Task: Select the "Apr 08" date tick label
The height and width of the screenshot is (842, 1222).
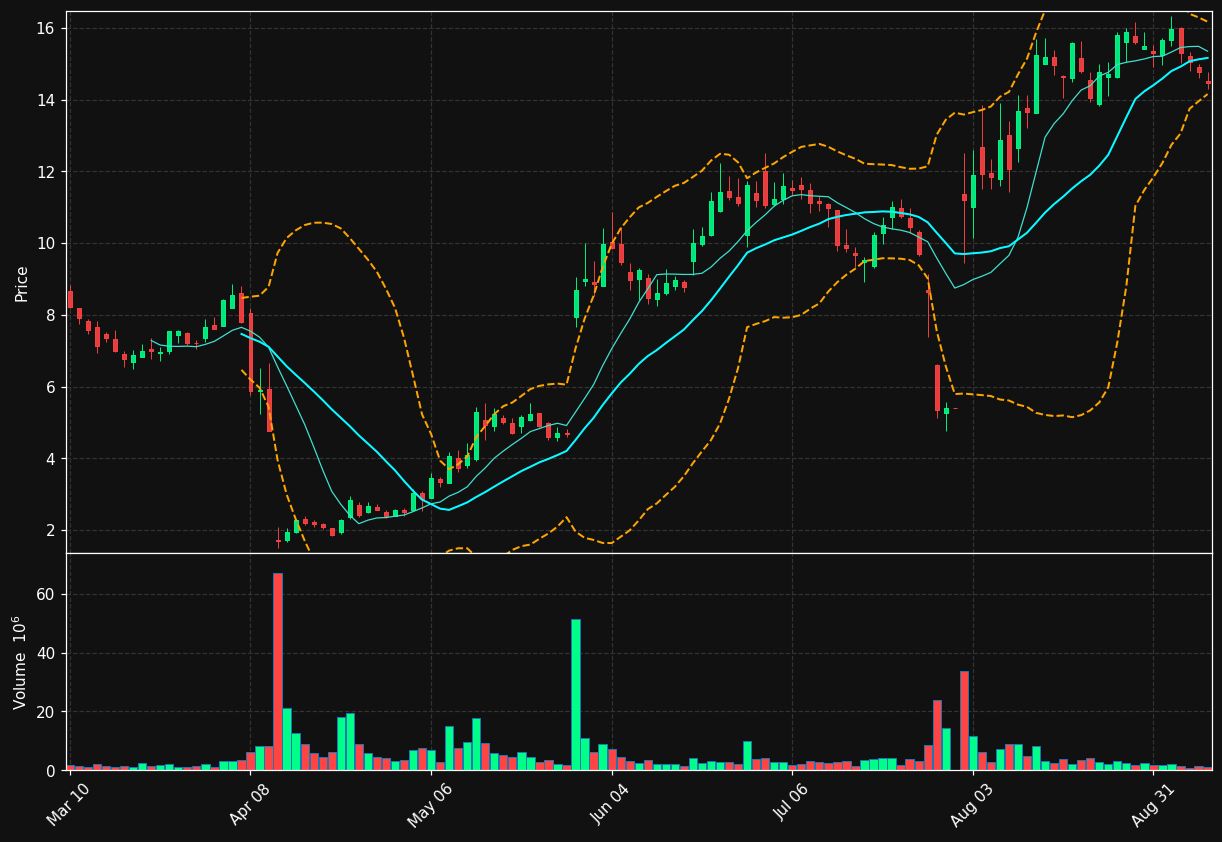Action: (x=248, y=805)
